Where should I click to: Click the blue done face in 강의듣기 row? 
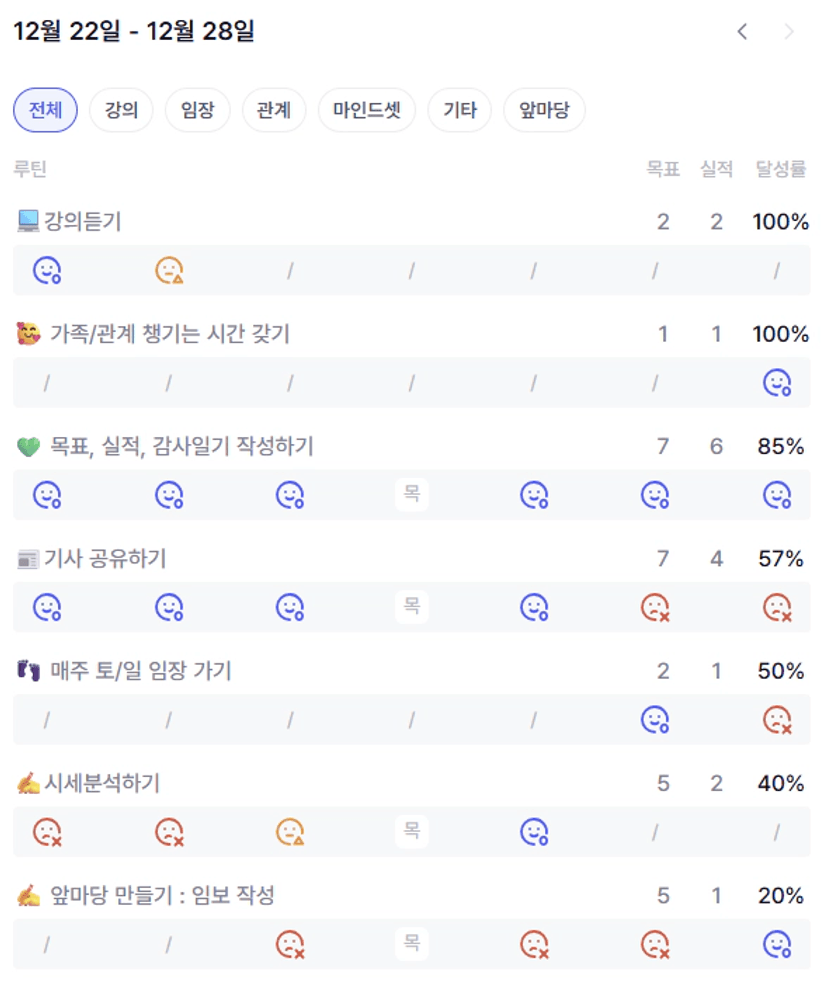point(47,270)
